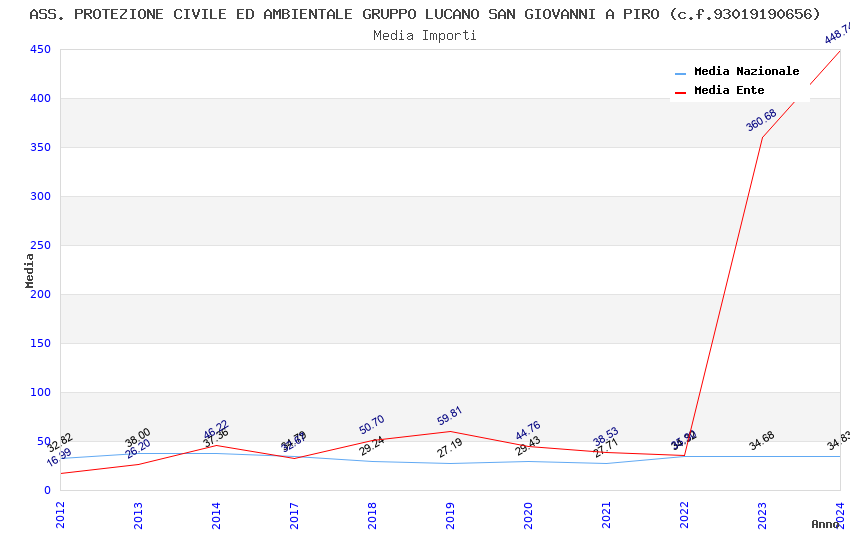
Task: Click the 'Media Importi' subtitle
Action: coord(425,35)
